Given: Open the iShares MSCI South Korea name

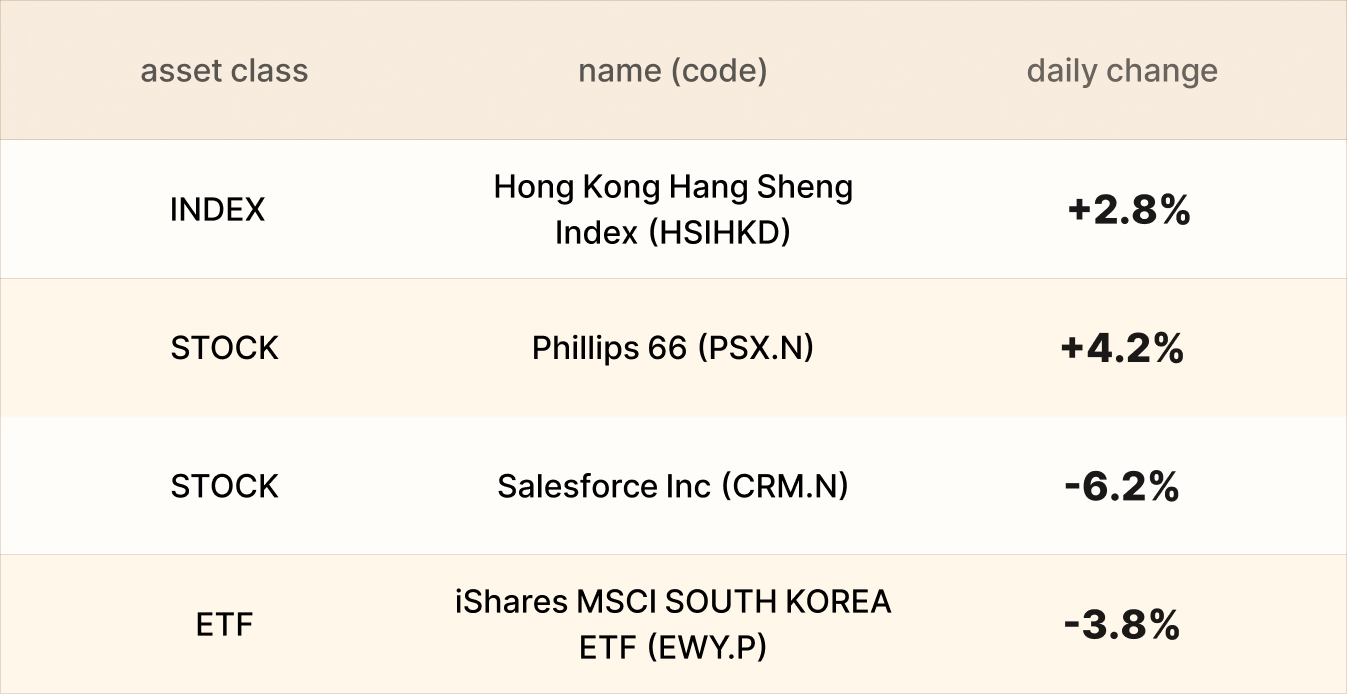Looking at the screenshot, I should click(x=555, y=603).
